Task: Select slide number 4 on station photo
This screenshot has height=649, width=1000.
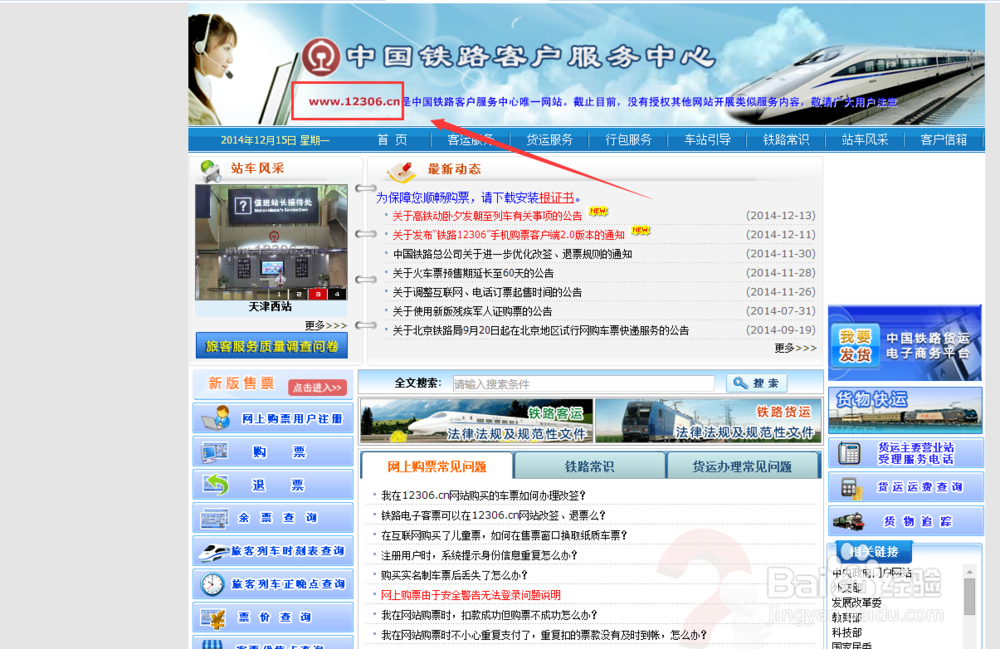Action: pyautogui.click(x=337, y=294)
